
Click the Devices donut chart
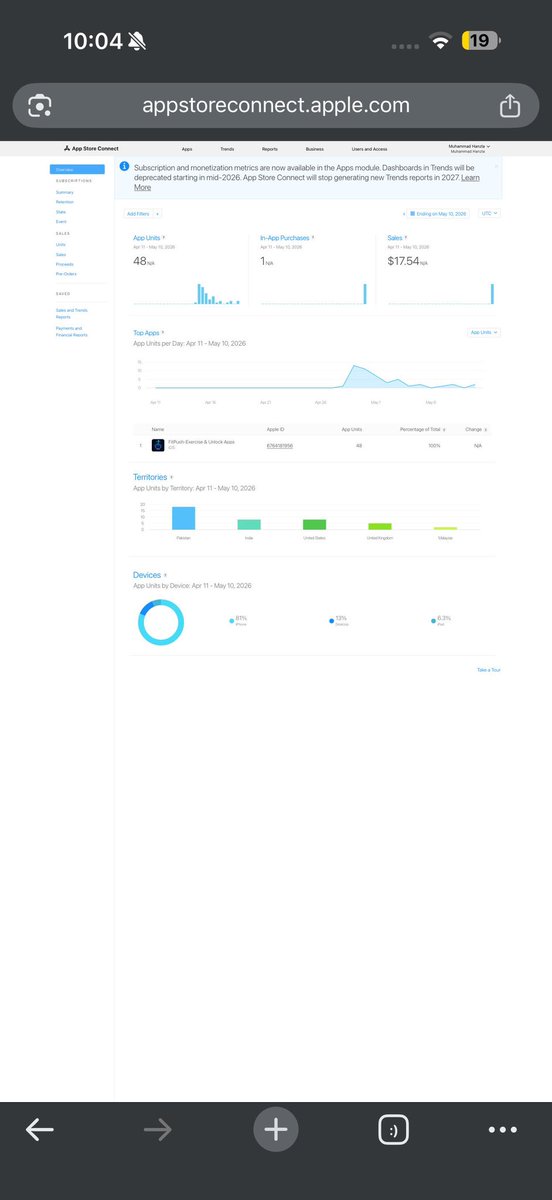[161, 621]
